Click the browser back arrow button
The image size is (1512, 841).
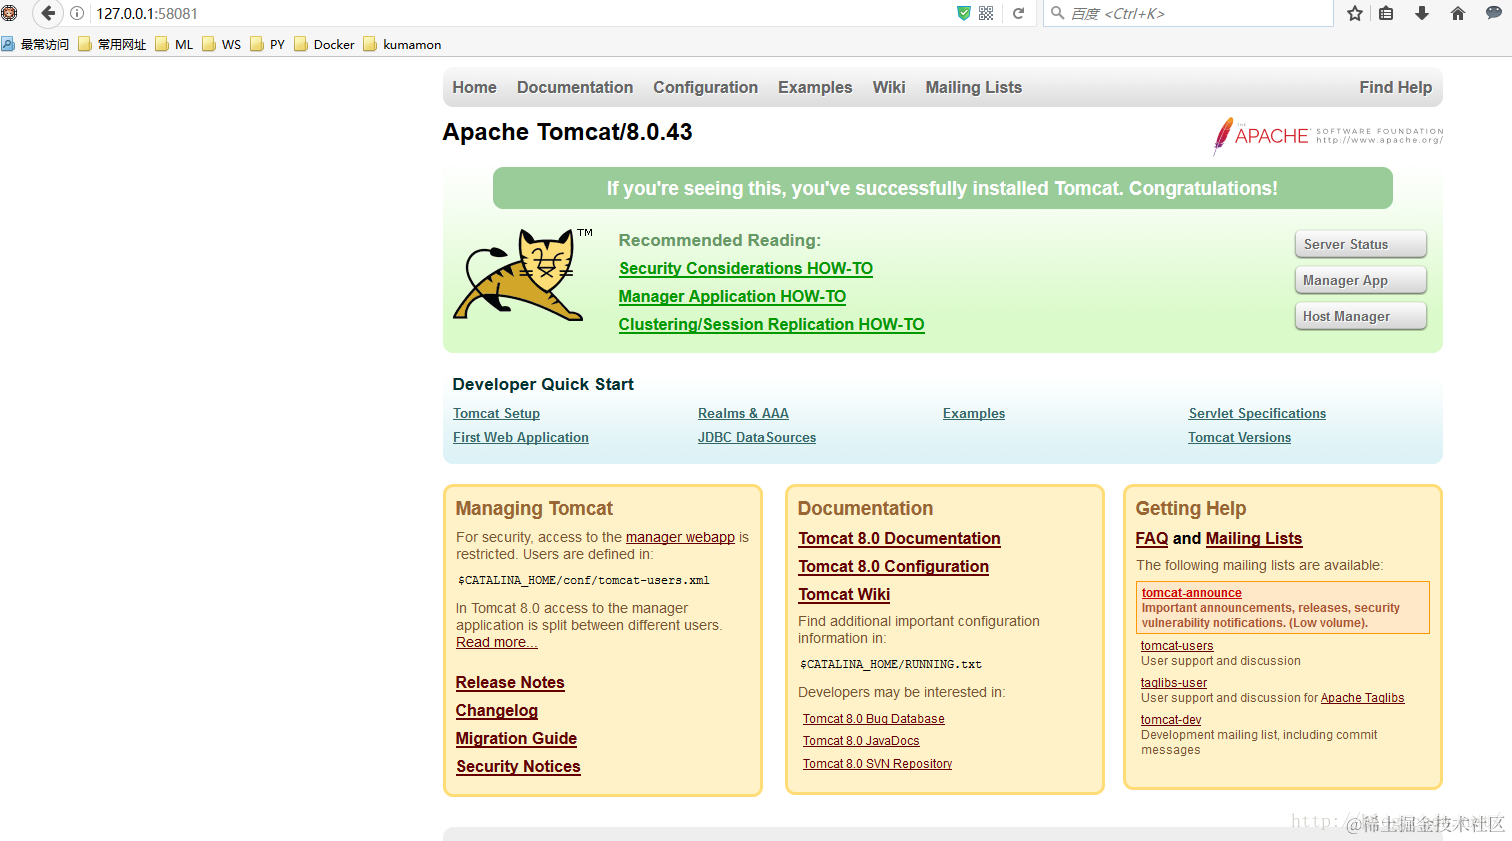(47, 13)
